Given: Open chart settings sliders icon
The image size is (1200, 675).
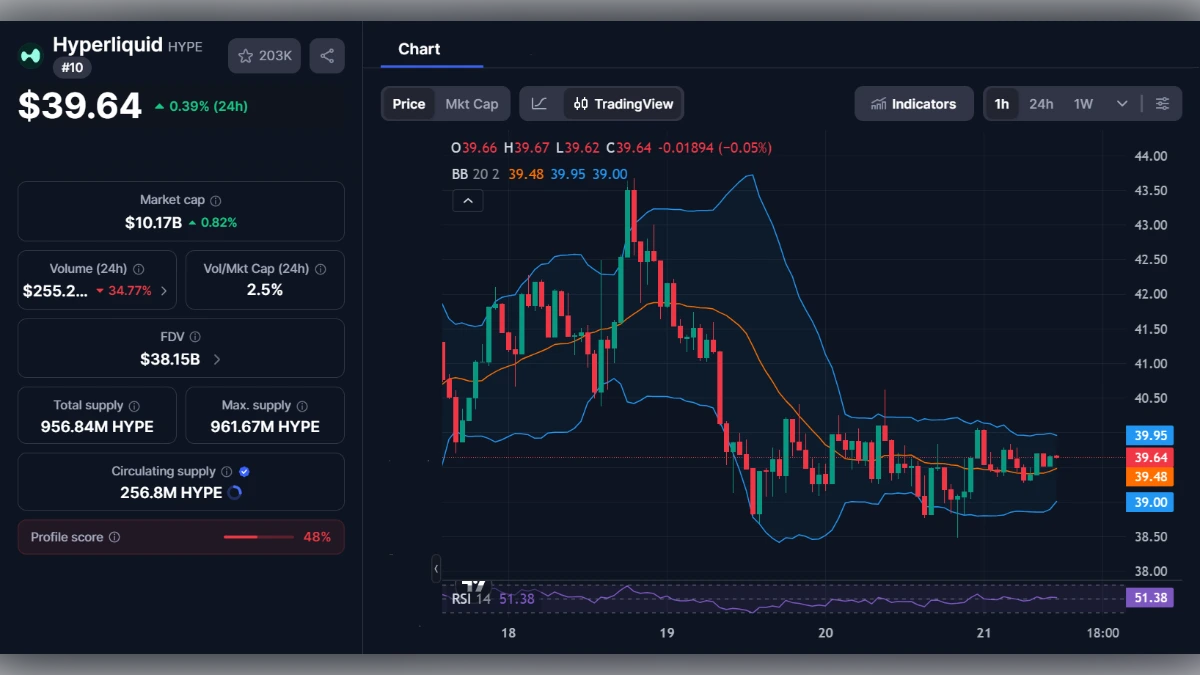Looking at the screenshot, I should (x=1162, y=104).
